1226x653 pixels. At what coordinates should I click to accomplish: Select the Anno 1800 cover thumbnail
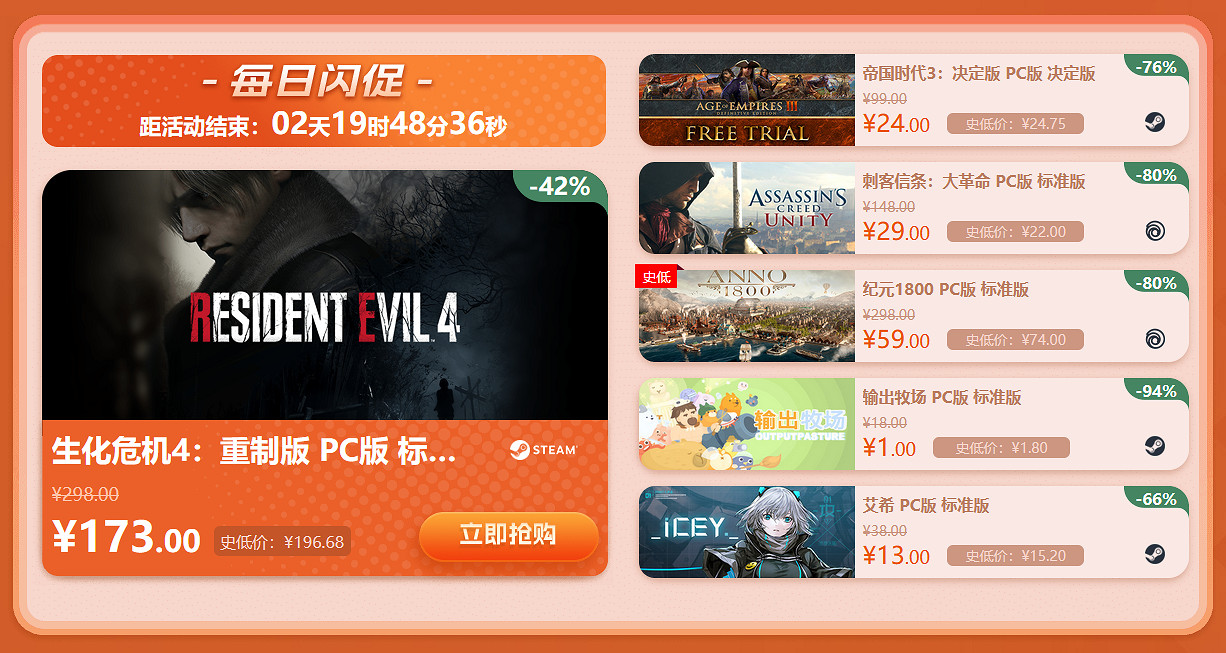tap(747, 316)
